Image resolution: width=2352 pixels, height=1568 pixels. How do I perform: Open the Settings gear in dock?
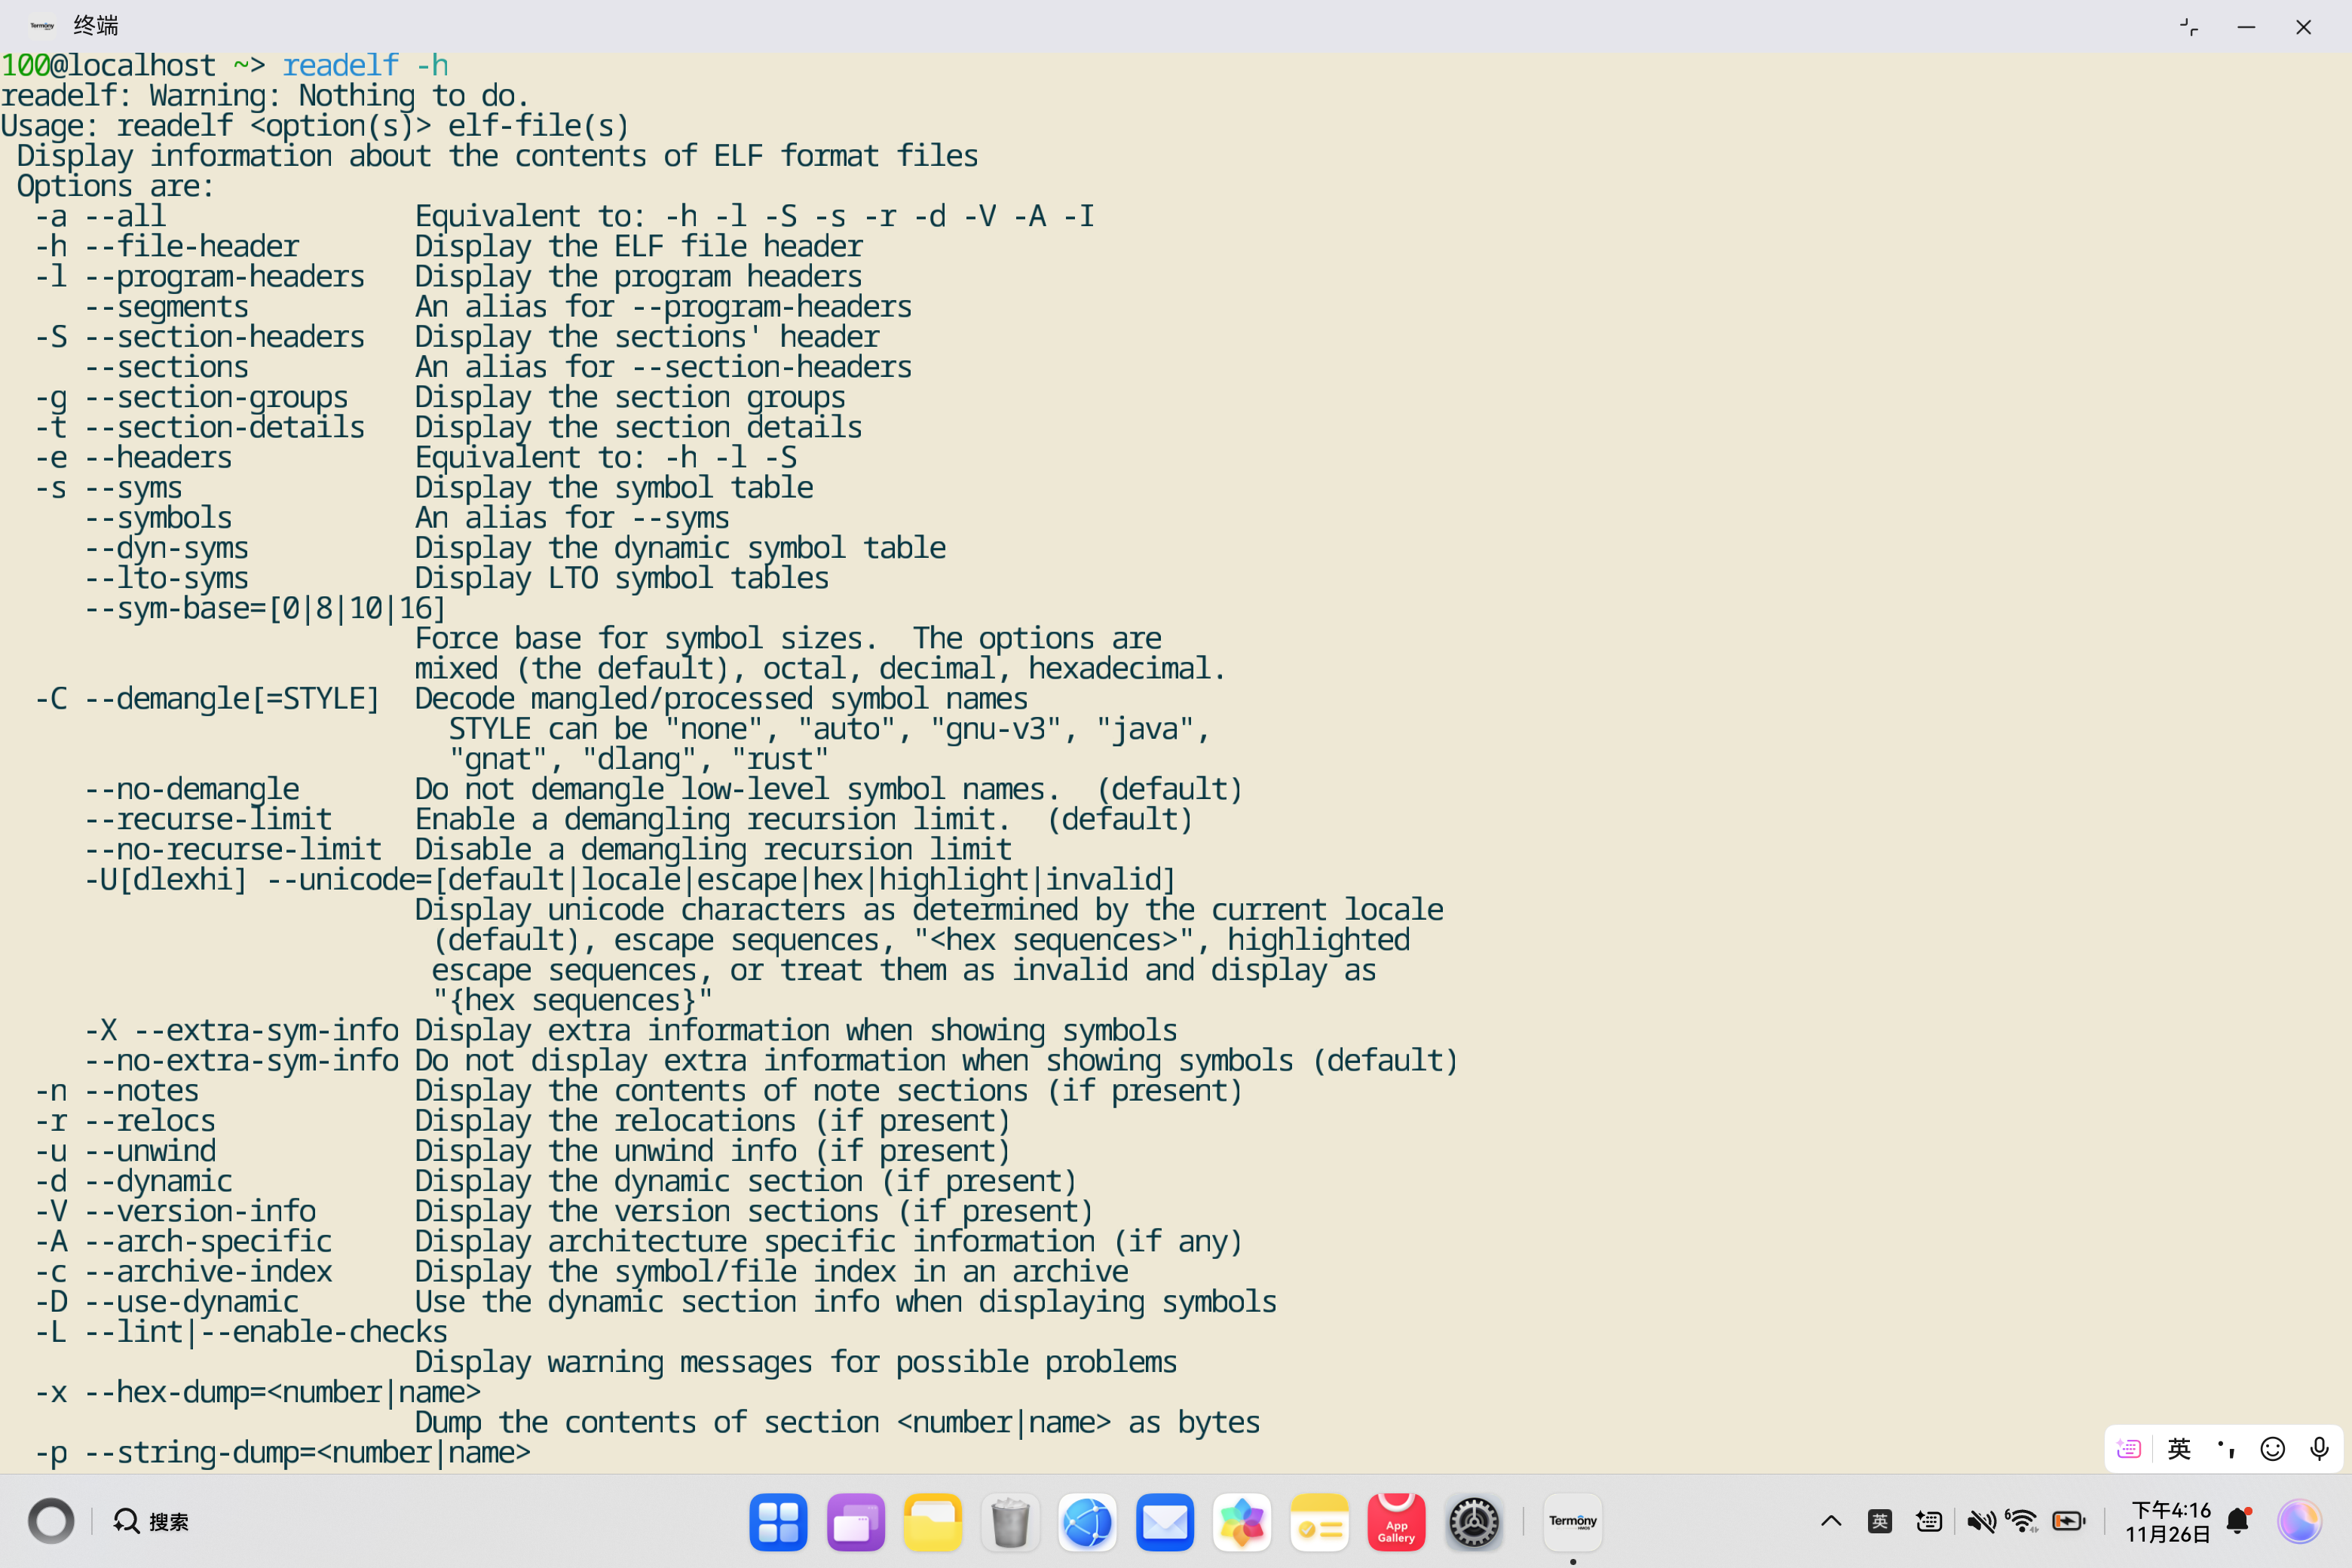(1473, 1521)
